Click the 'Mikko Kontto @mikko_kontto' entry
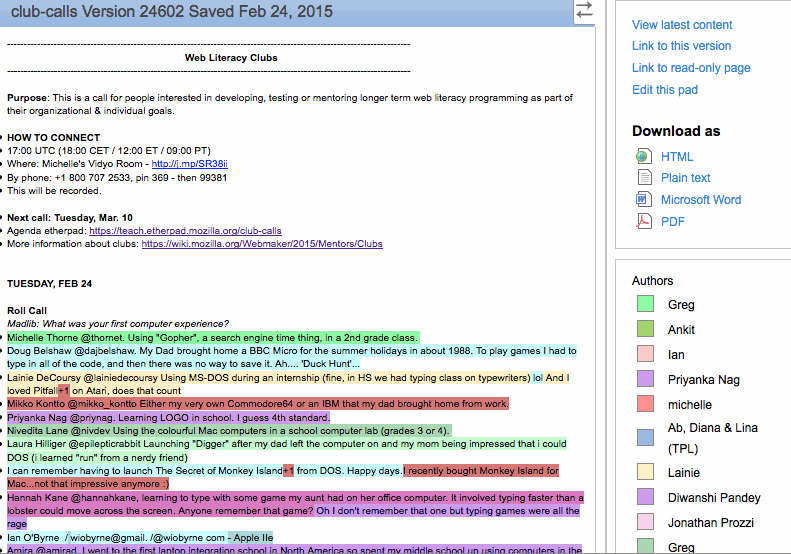Viewport: 791px width, 554px height. [x=258, y=404]
